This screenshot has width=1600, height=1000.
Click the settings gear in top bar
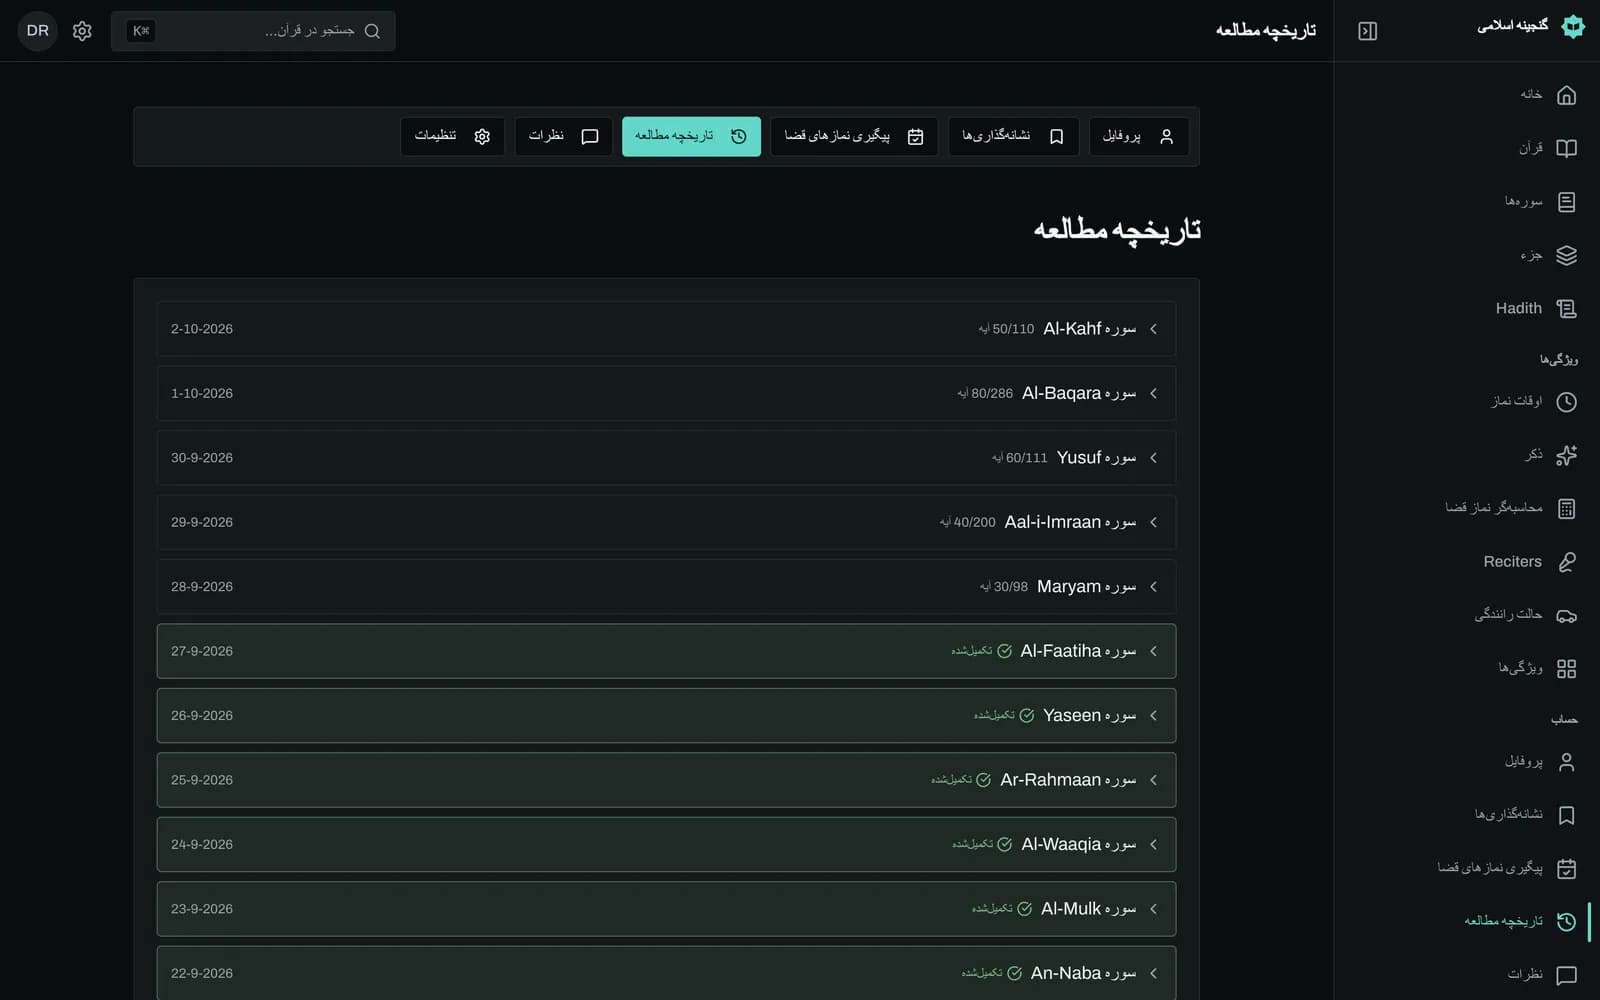click(x=82, y=31)
